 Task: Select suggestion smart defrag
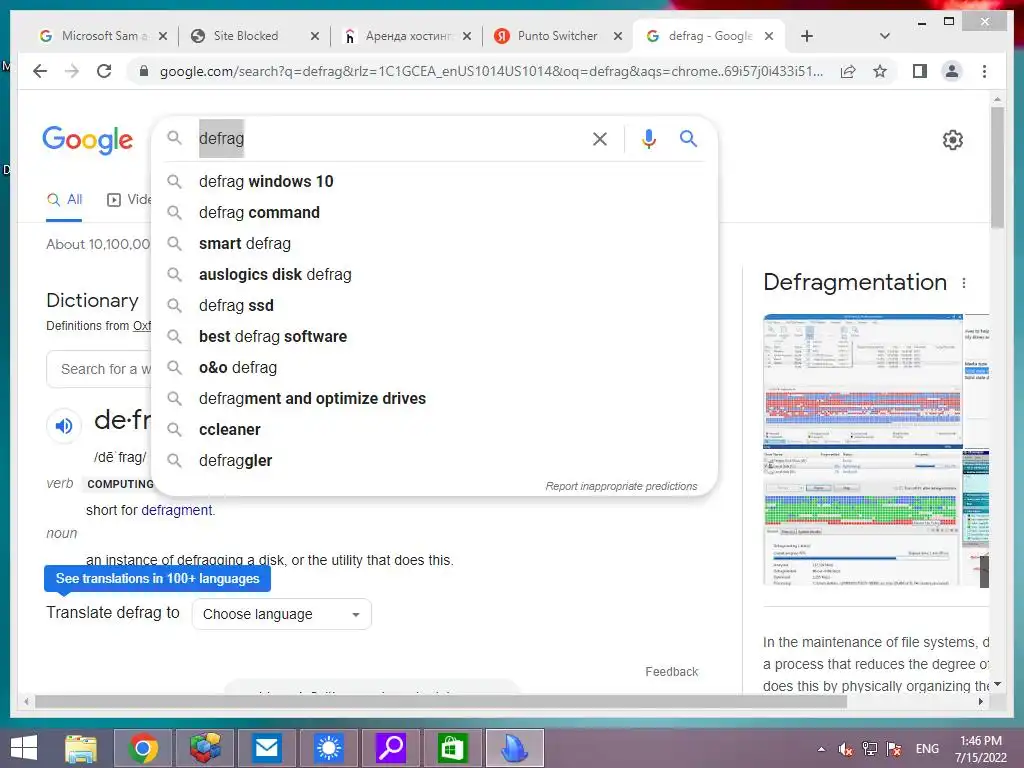click(434, 244)
